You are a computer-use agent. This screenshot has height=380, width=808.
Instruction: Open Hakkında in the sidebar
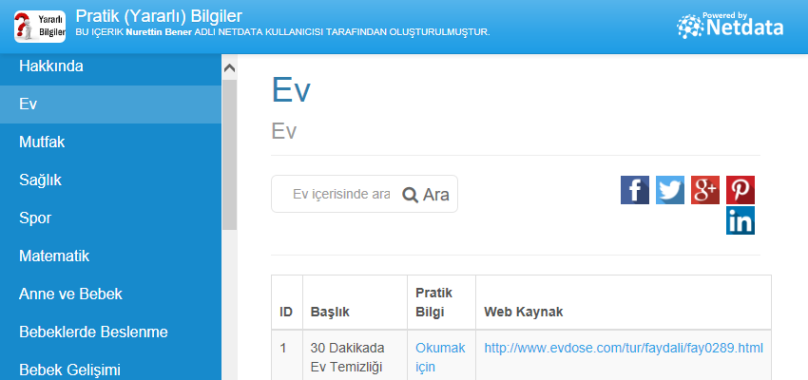(x=110, y=66)
